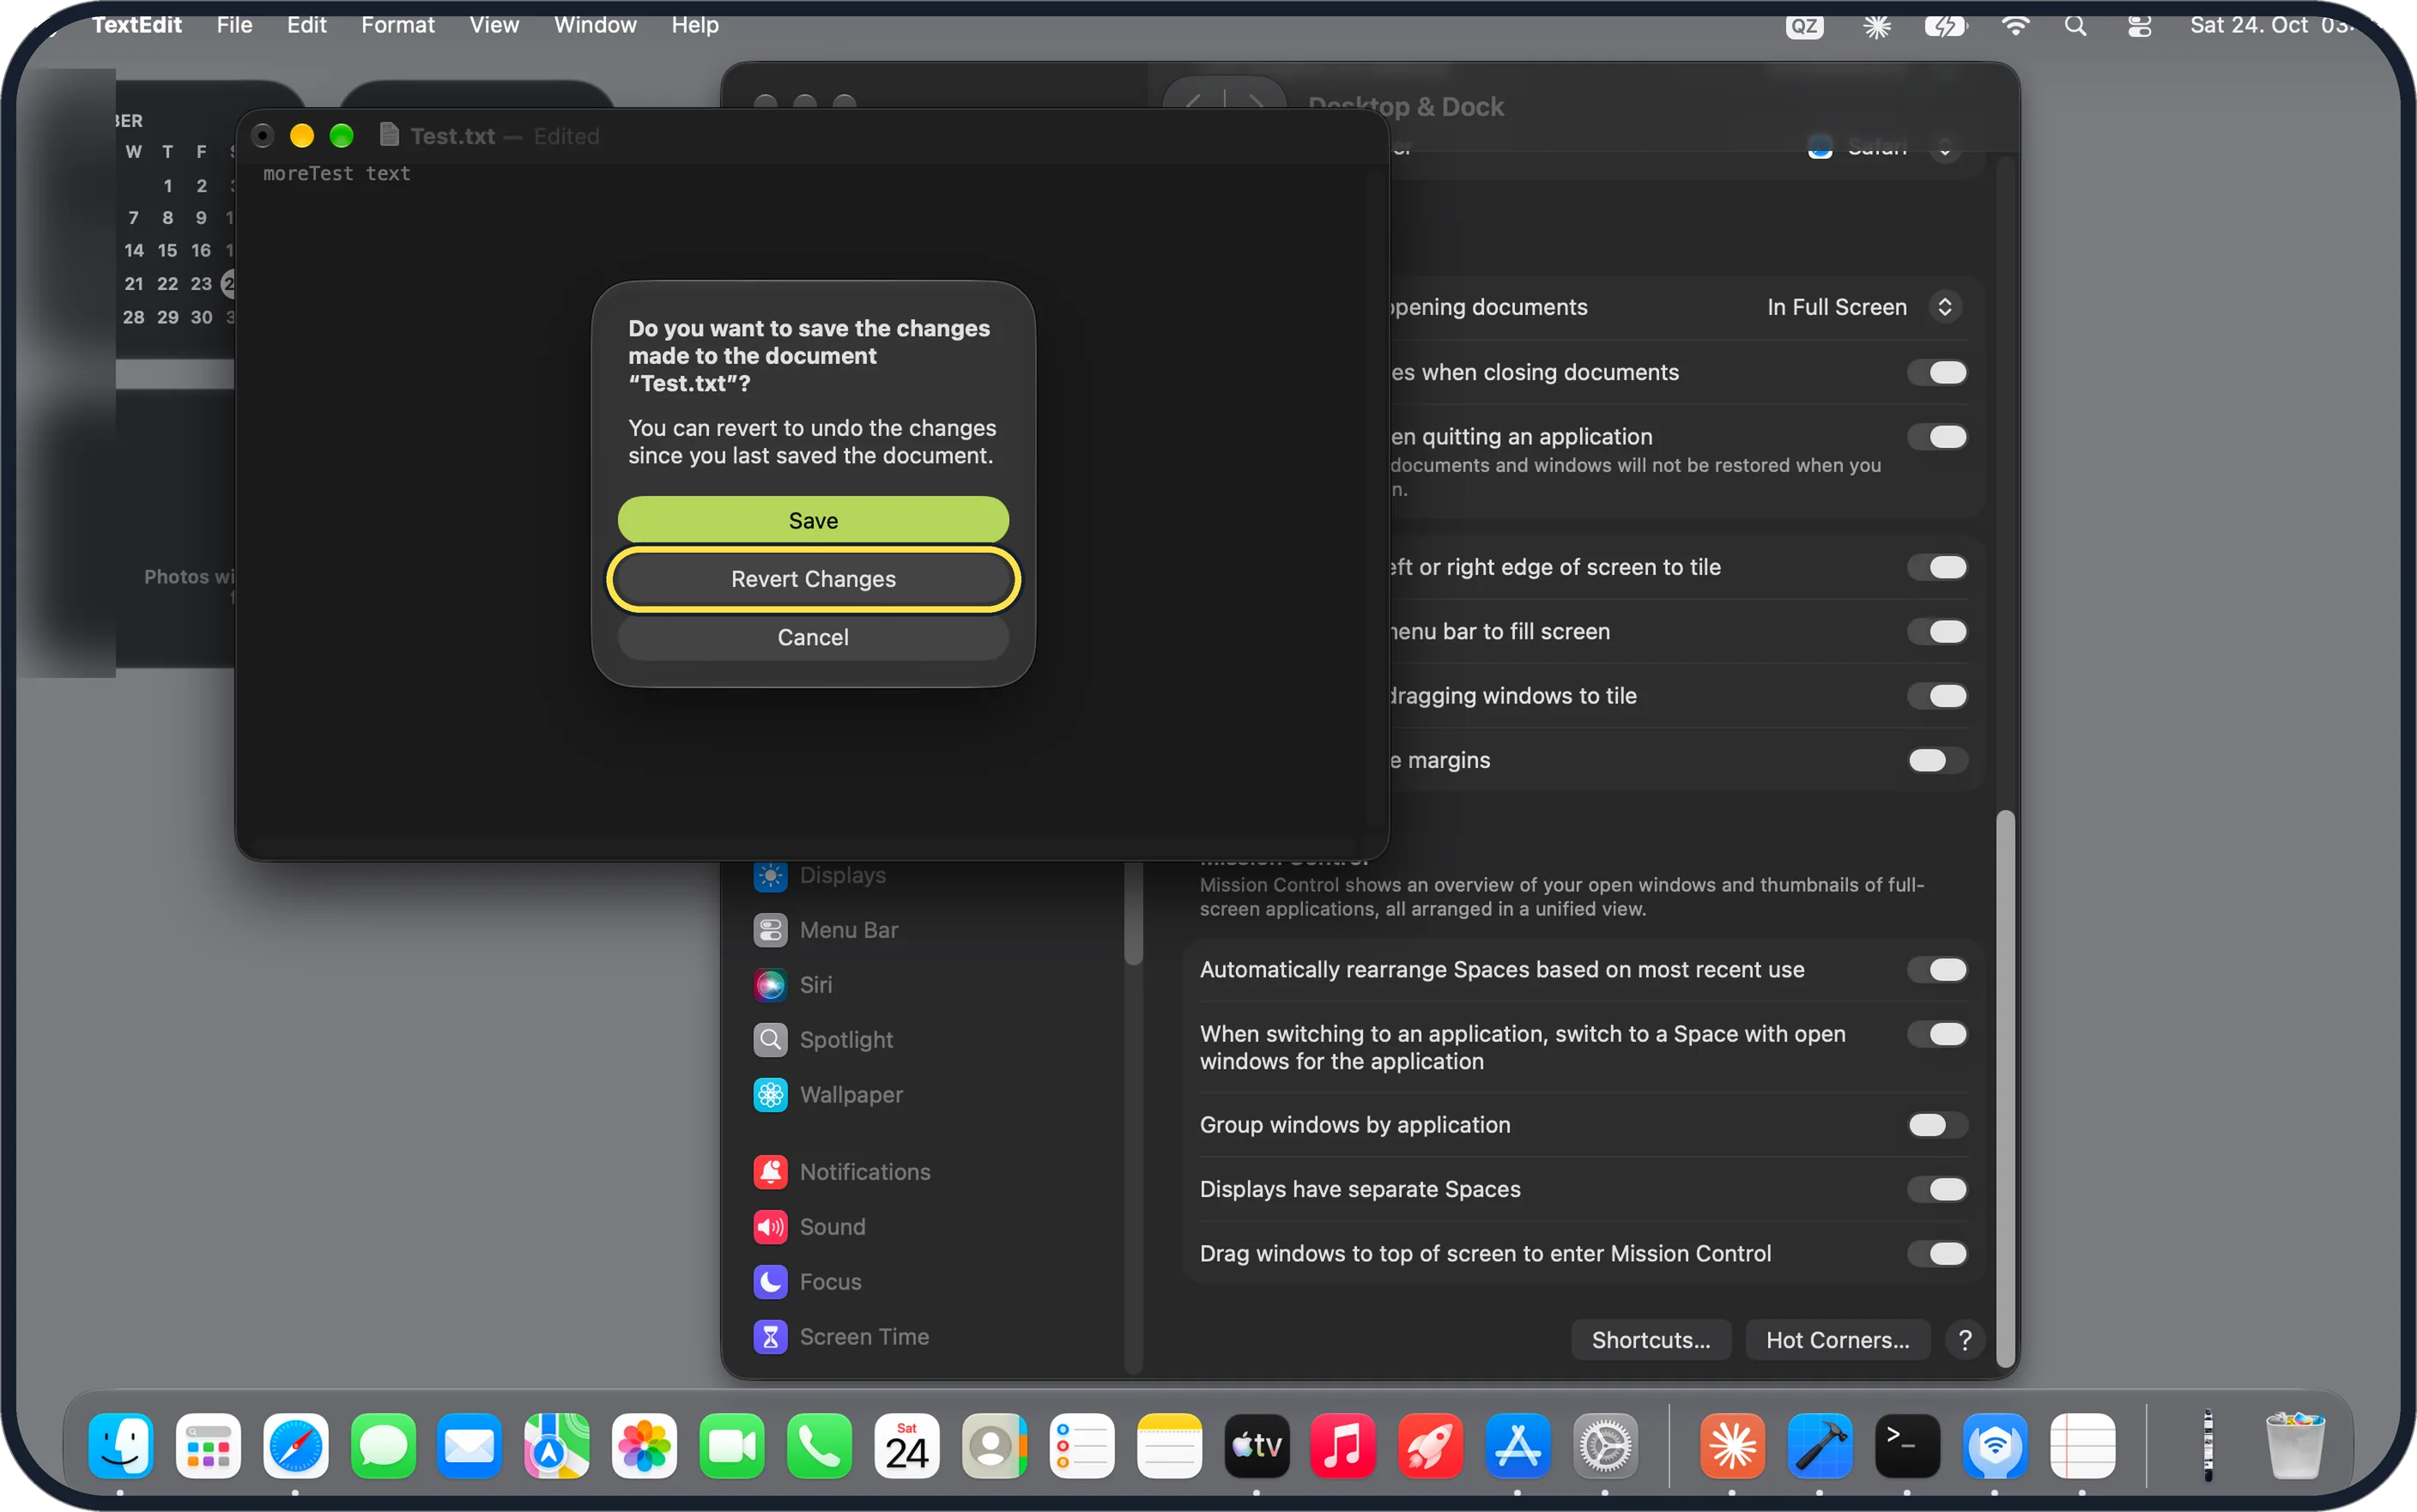Toggle the margins switch in Settings
This screenshot has width=2417, height=1512.
coord(1937,760)
